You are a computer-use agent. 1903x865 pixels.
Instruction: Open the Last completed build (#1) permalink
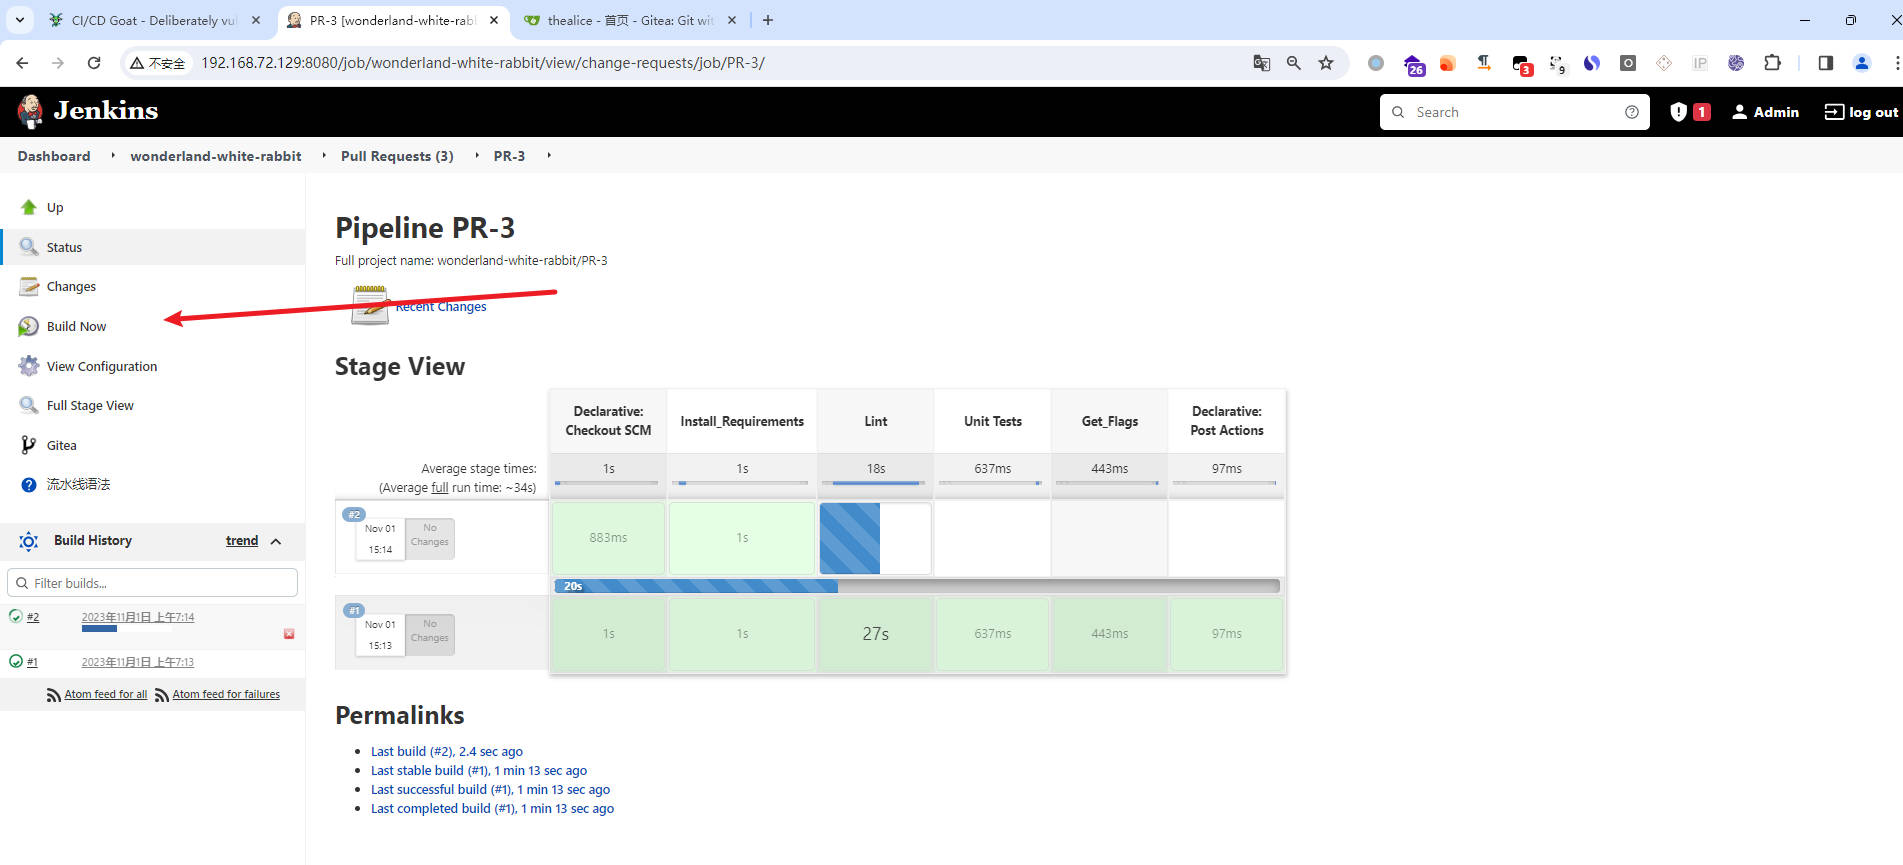click(492, 808)
